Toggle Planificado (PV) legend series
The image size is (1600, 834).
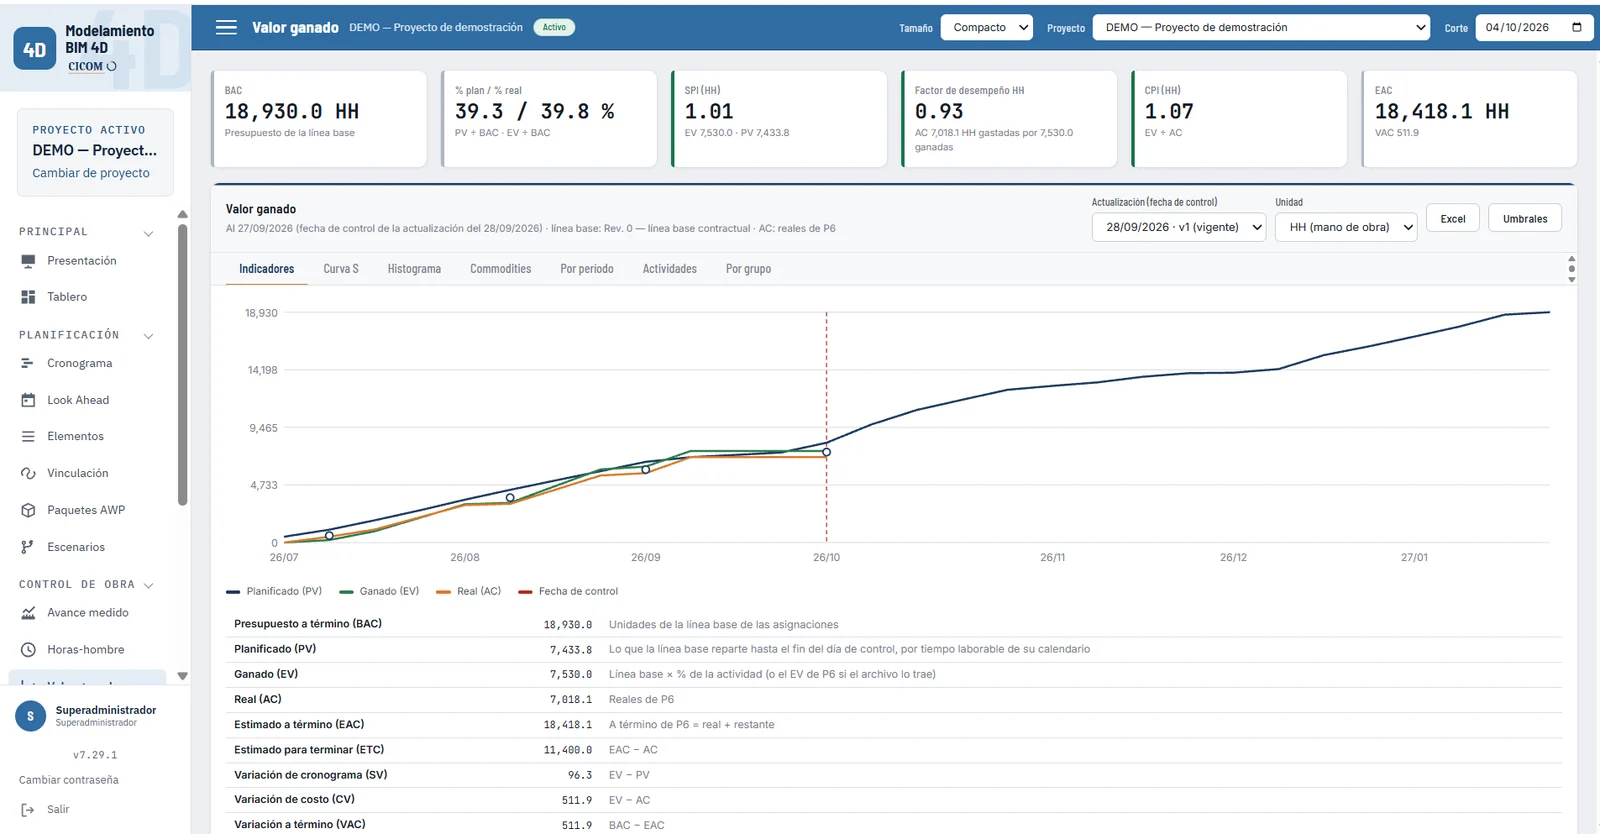coord(274,592)
